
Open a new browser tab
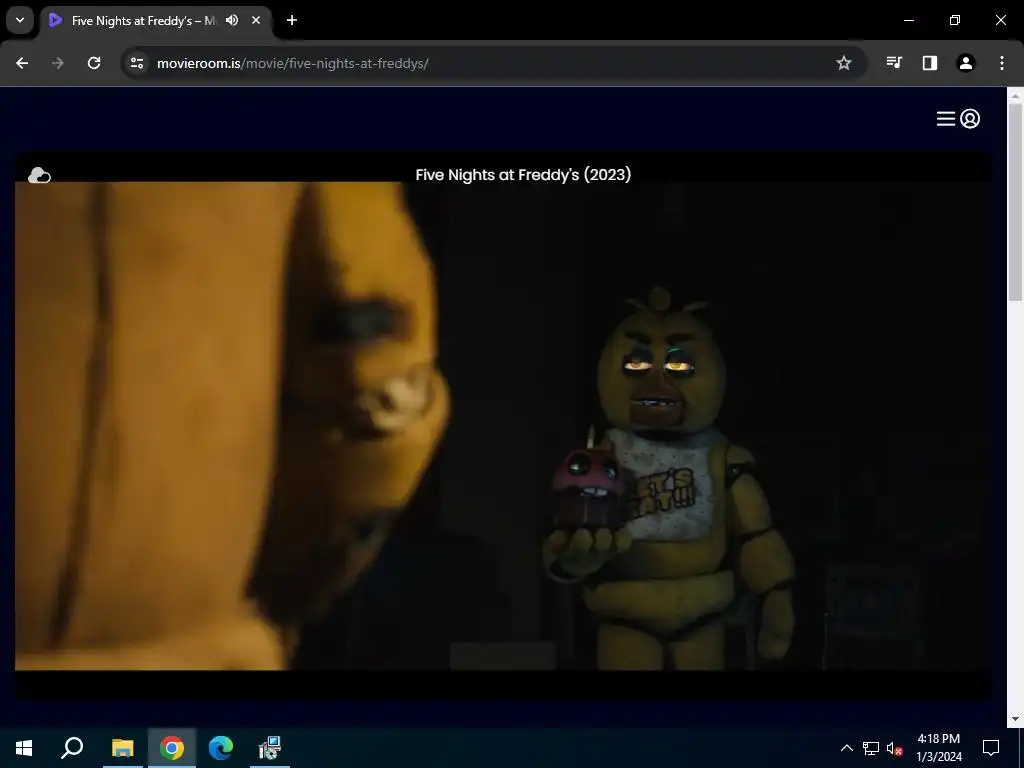(x=292, y=20)
